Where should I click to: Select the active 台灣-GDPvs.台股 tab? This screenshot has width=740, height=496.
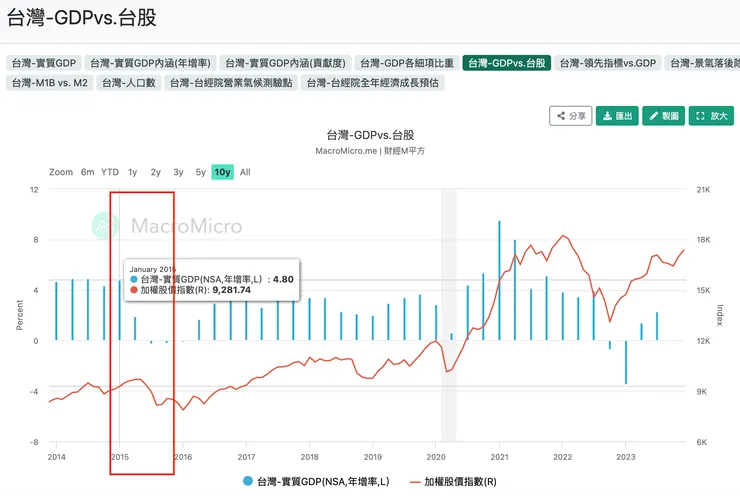point(507,63)
